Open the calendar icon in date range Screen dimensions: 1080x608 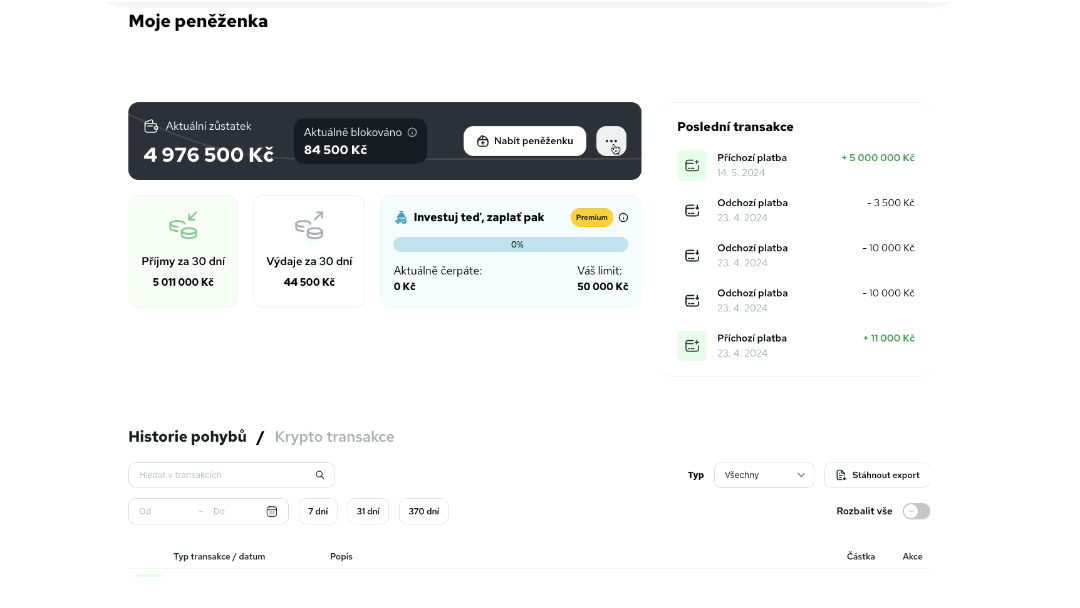pyautogui.click(x=272, y=512)
